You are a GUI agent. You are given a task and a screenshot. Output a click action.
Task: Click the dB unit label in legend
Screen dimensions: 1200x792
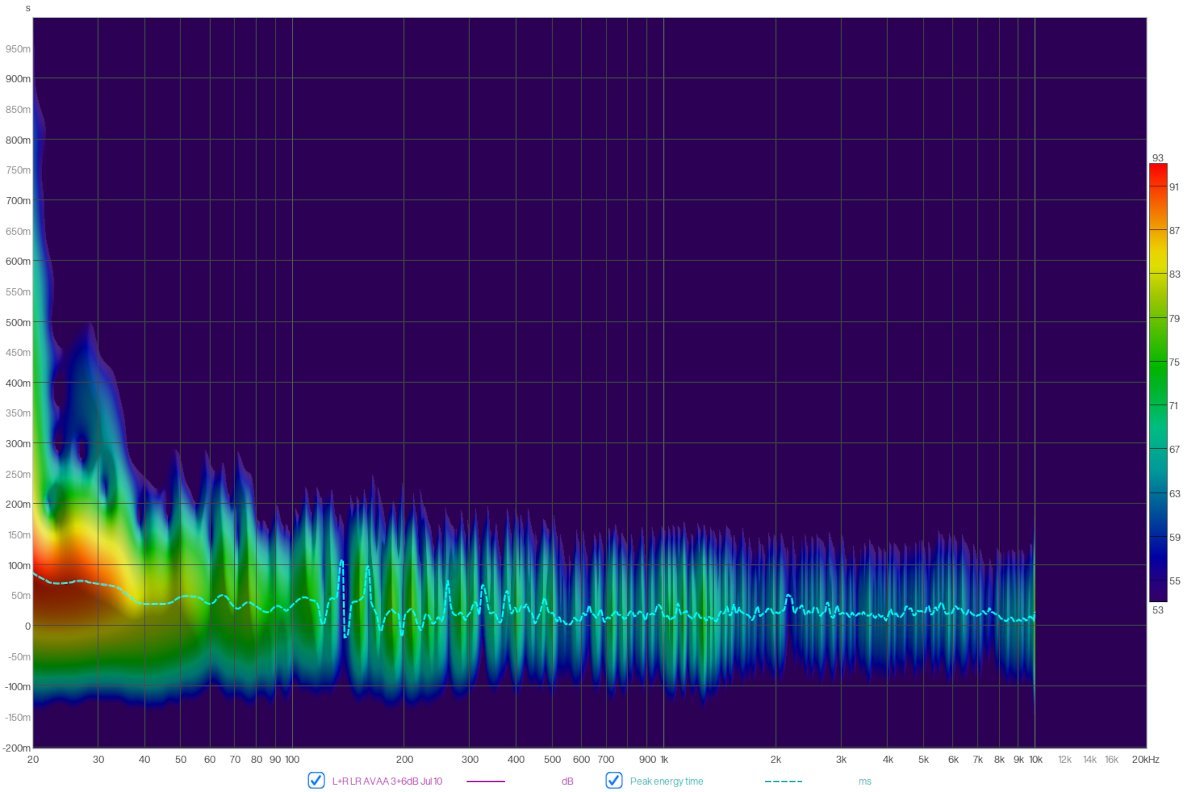[567, 781]
